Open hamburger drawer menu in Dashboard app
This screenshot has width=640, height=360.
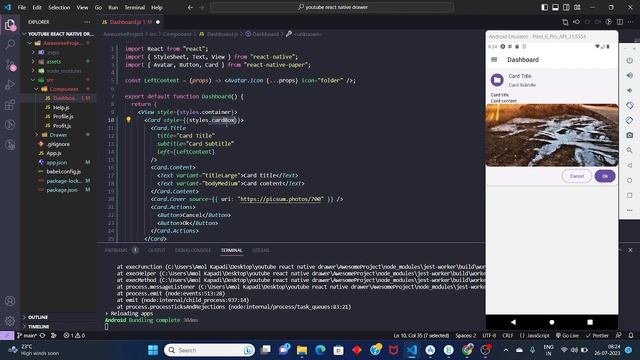pyautogui.click(x=494, y=60)
